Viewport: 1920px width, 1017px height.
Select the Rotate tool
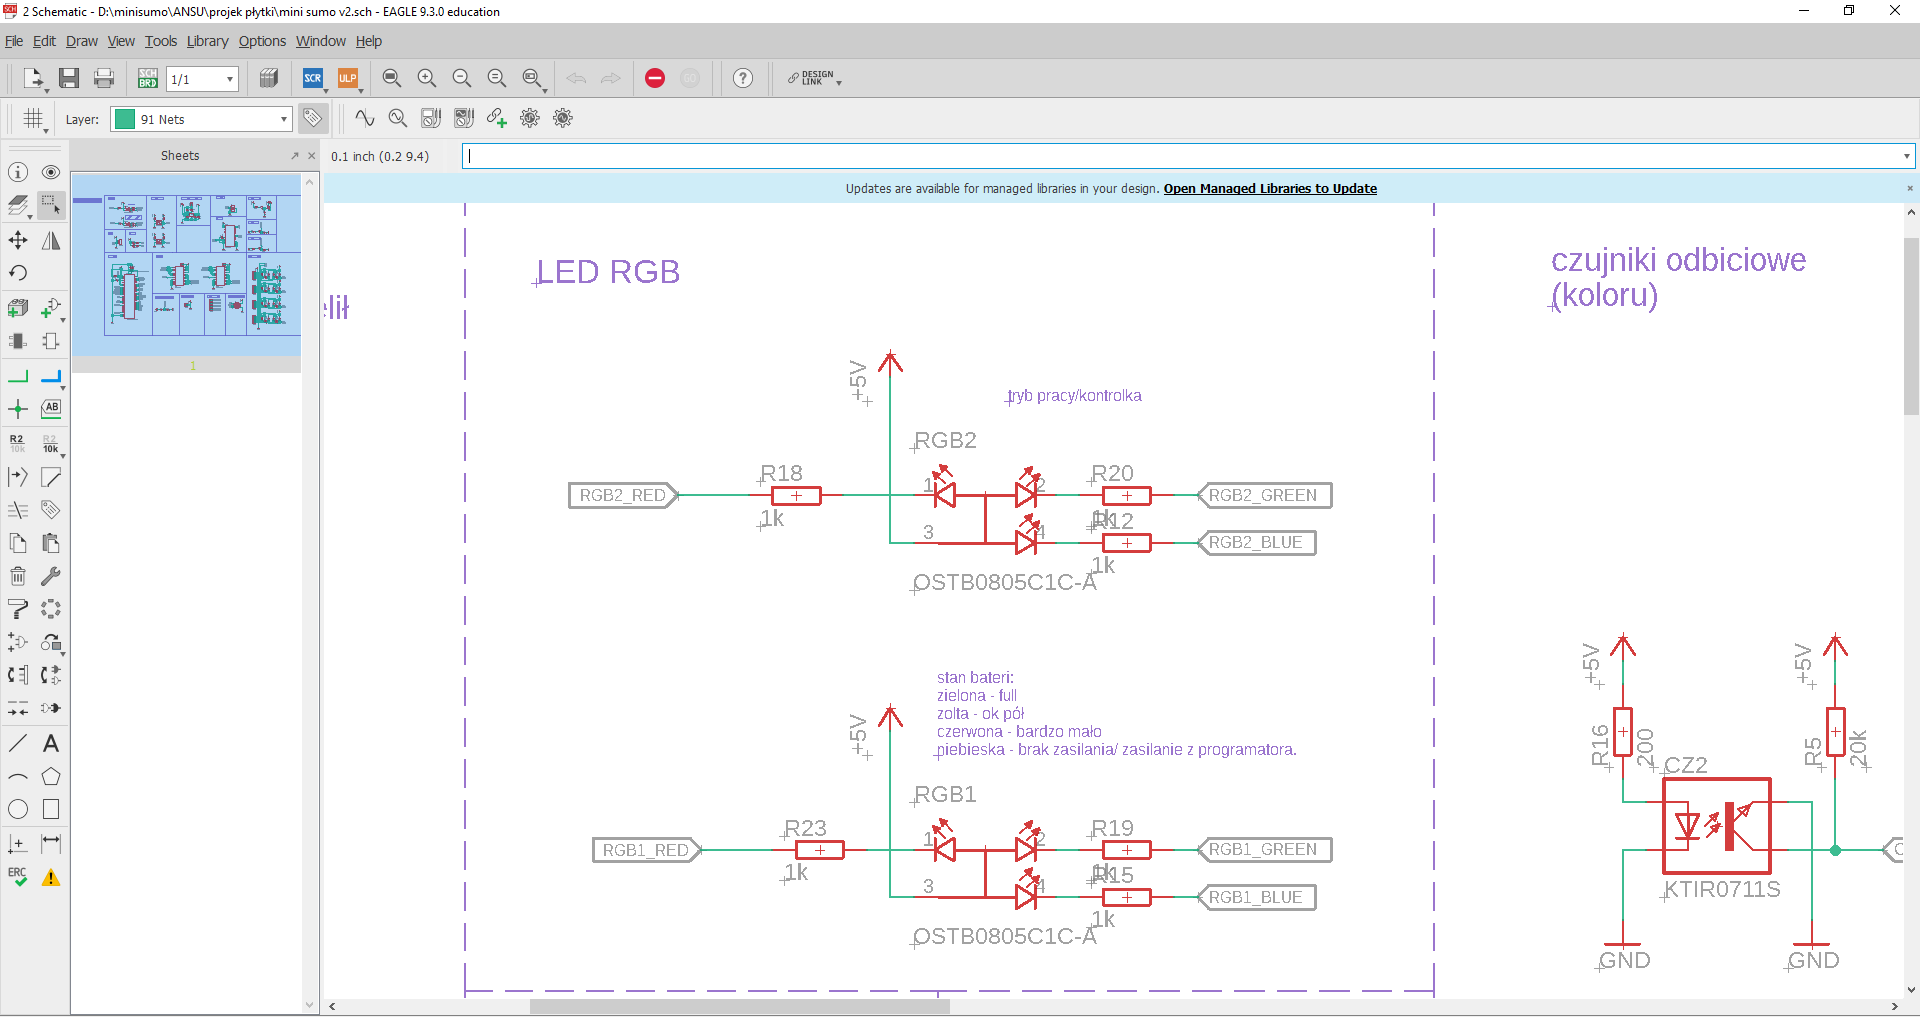coord(18,273)
